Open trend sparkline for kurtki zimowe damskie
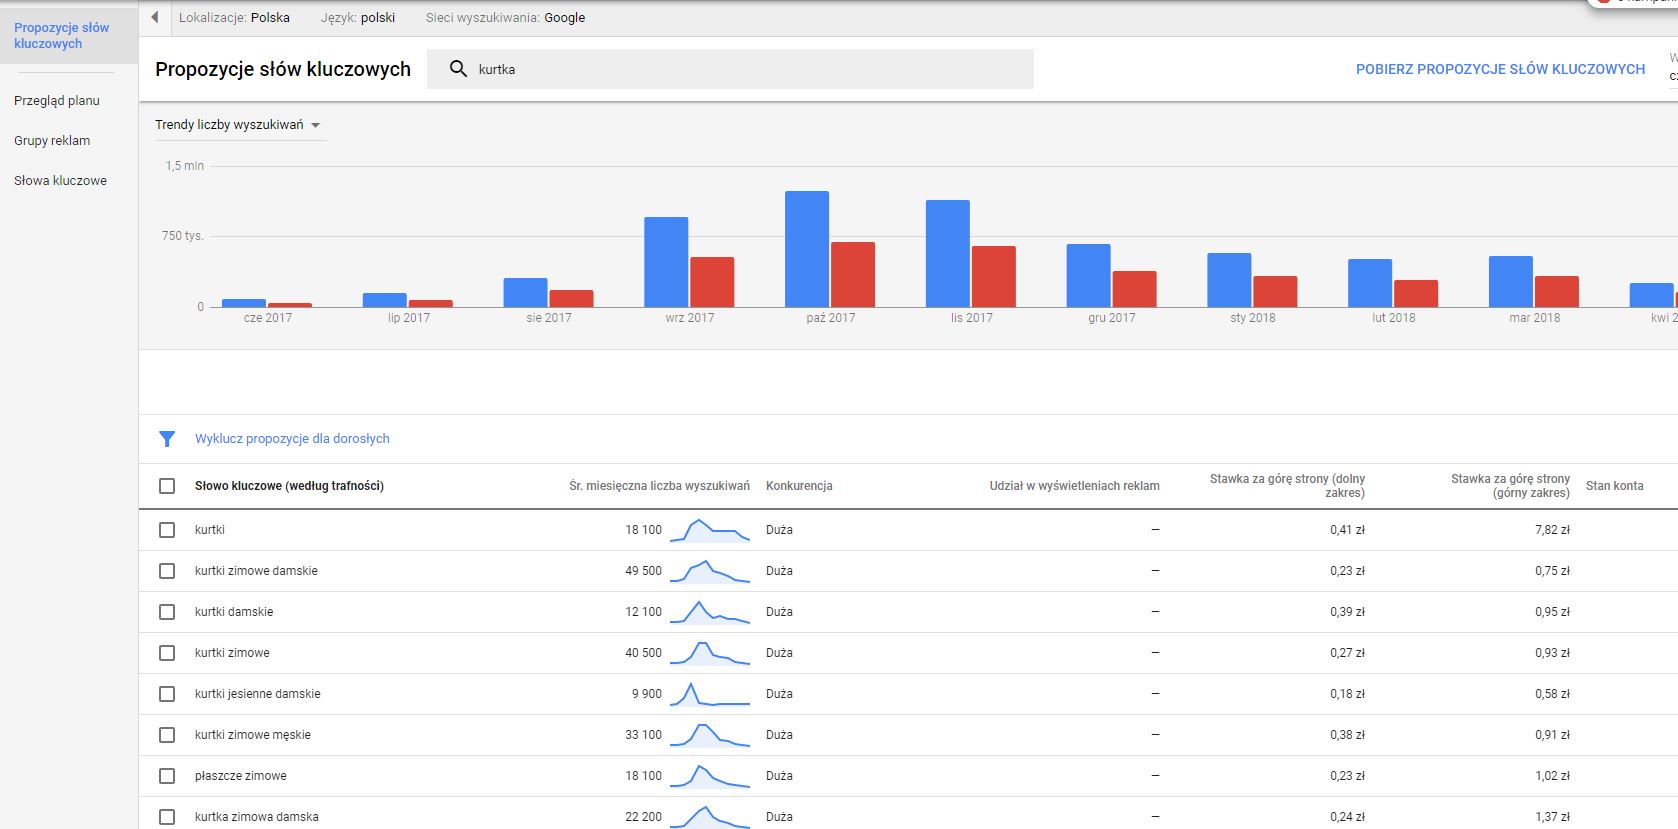Viewport: 1678px width, 829px height. [709, 571]
